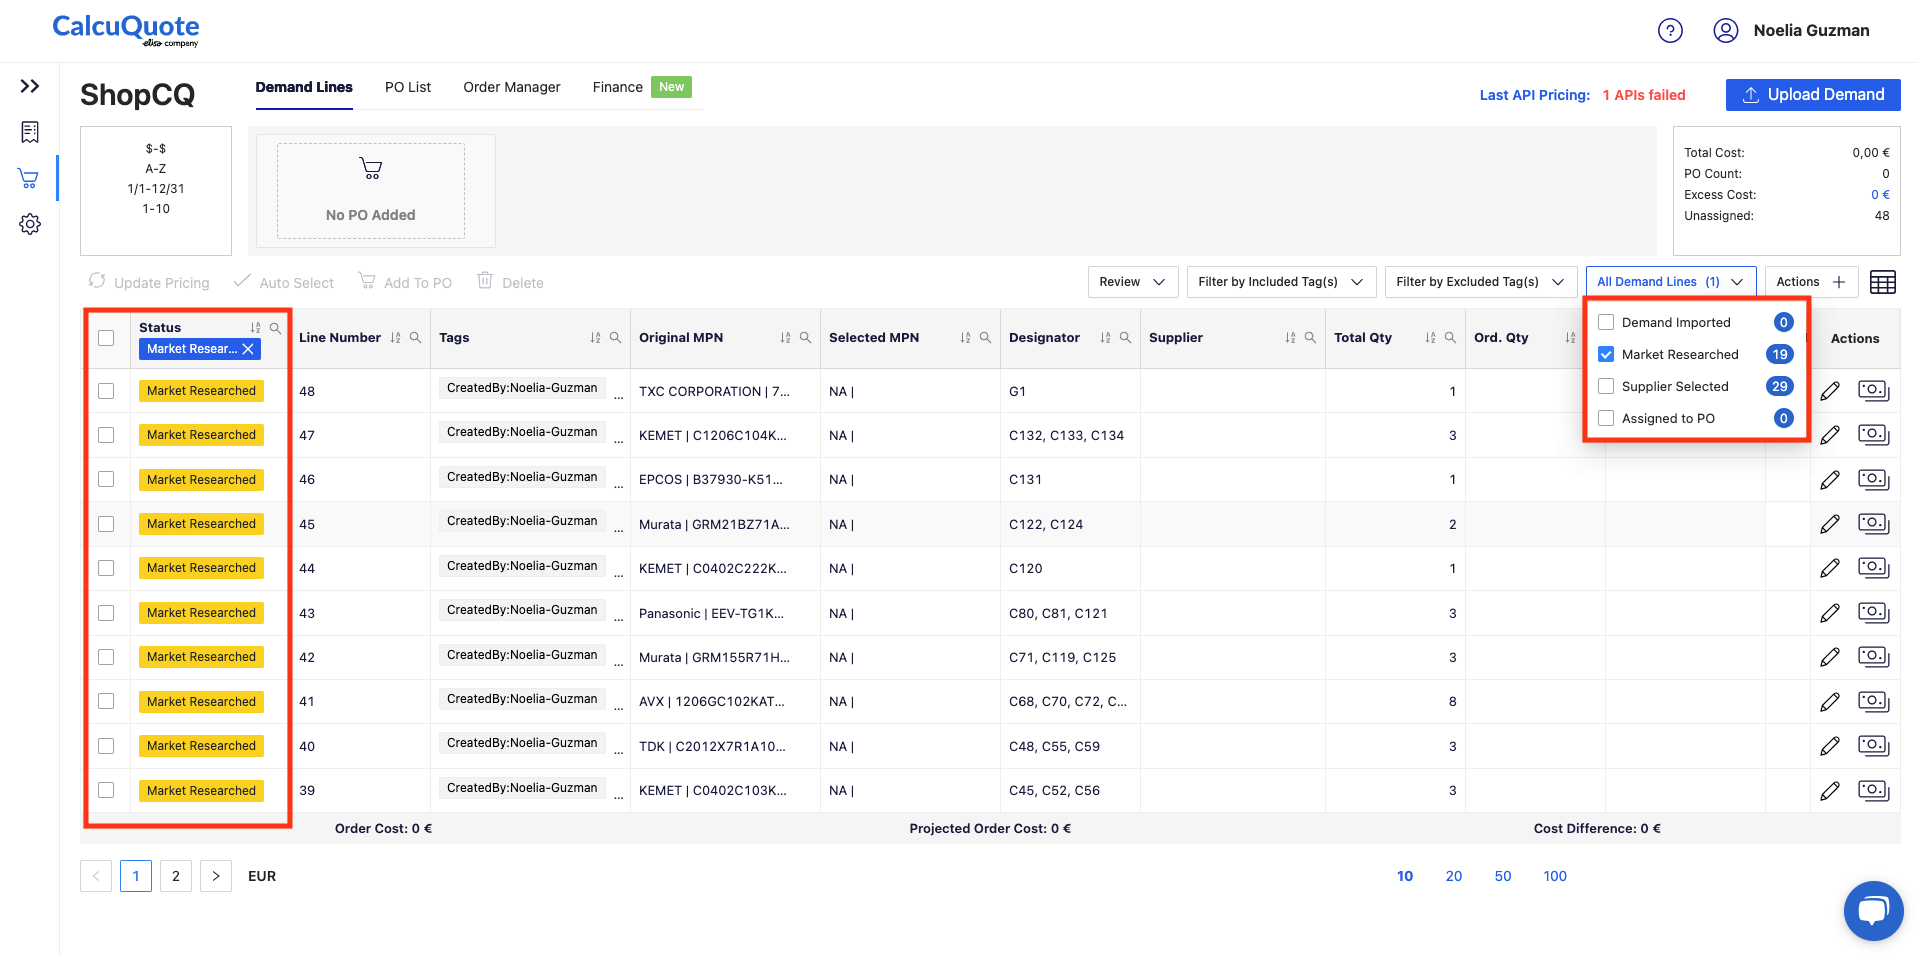Image resolution: width=1918 pixels, height=956 pixels.
Task: Open Filter by Included Tag(s) dropdown
Action: (x=1281, y=282)
